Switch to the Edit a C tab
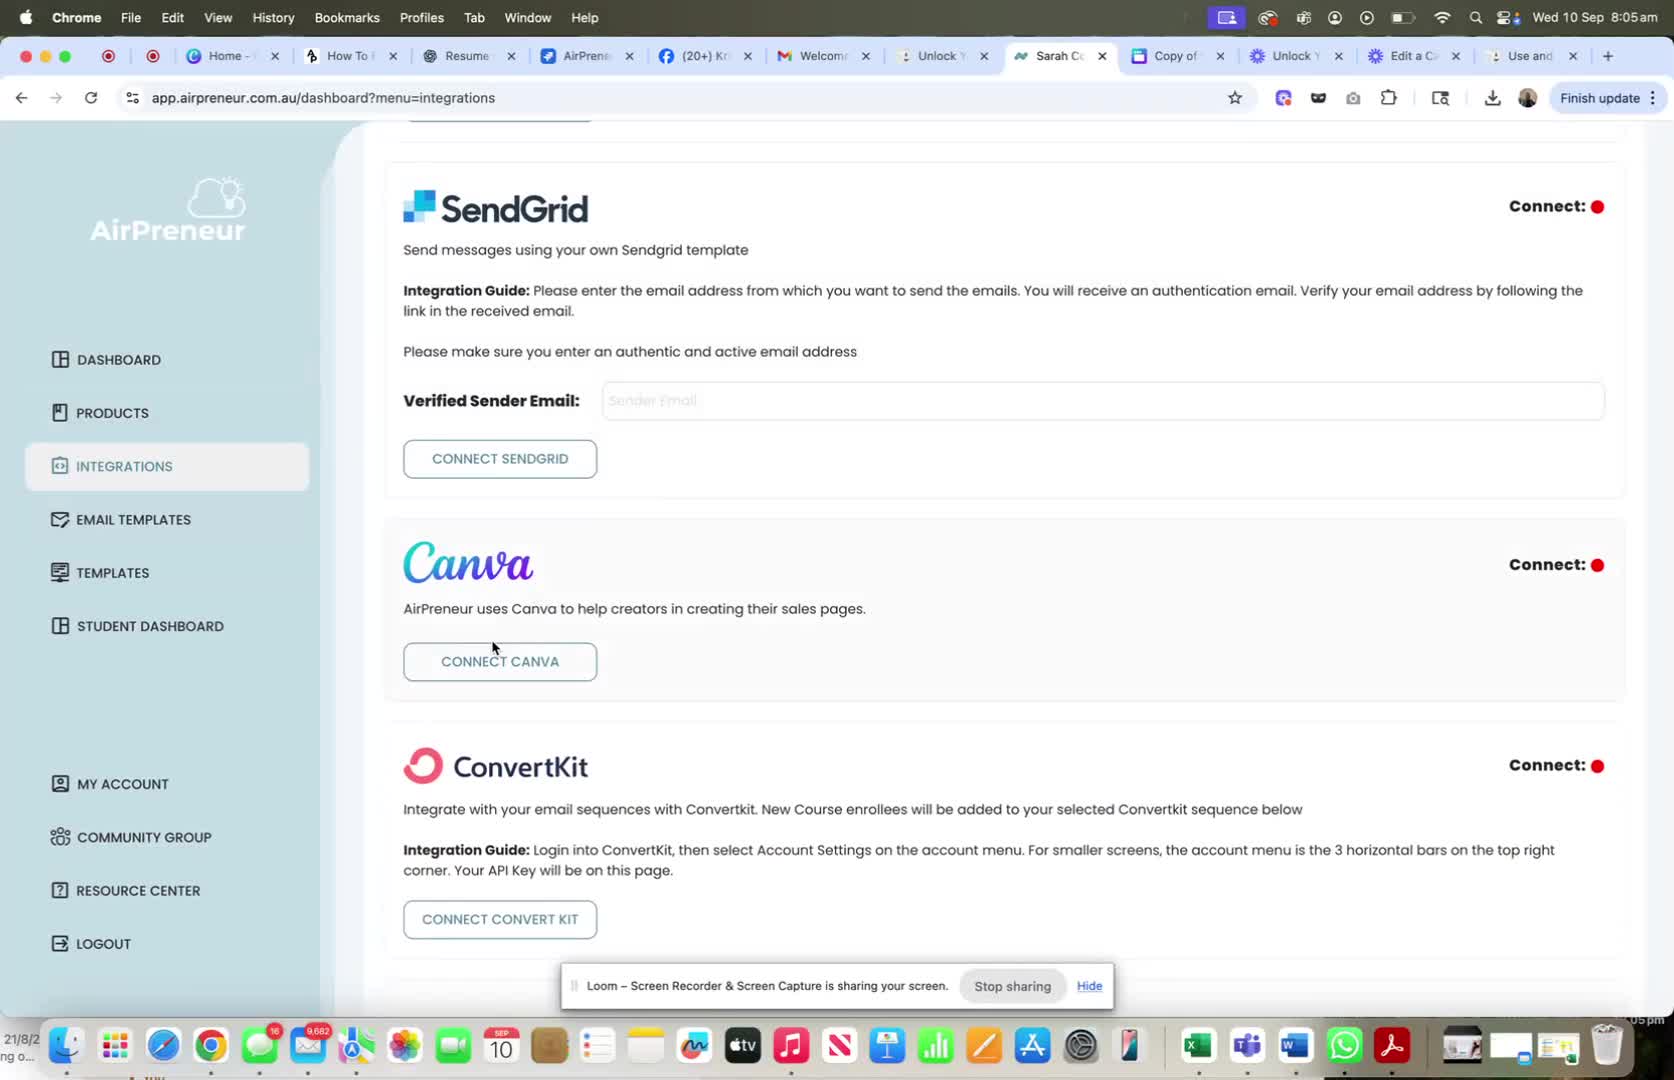Screen dimensions: 1674x1080 1414,56
